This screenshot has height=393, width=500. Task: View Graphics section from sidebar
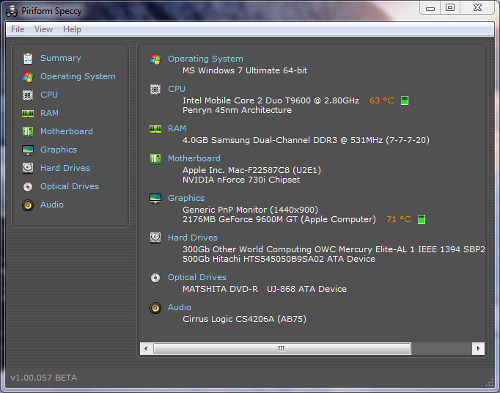pos(59,150)
